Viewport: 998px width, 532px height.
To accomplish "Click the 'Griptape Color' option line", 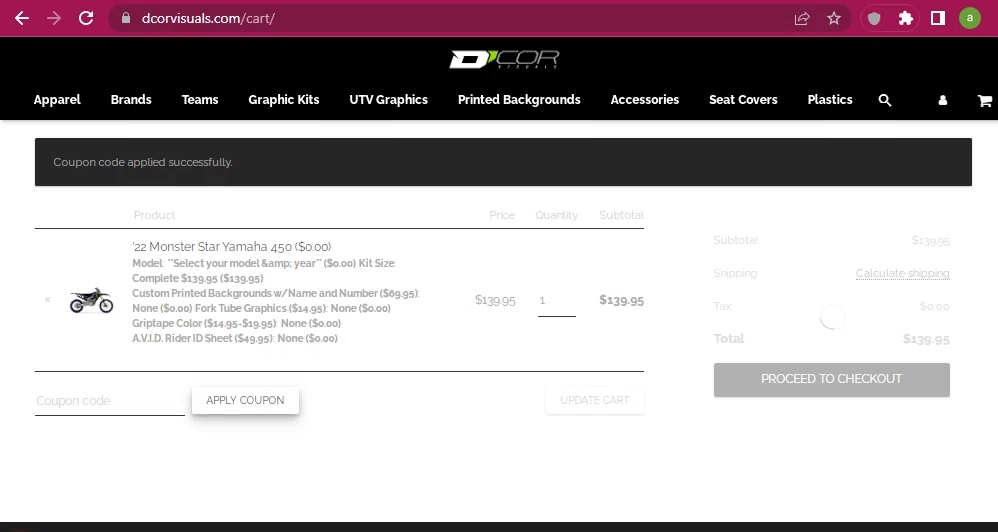I will pyautogui.click(x=237, y=323).
